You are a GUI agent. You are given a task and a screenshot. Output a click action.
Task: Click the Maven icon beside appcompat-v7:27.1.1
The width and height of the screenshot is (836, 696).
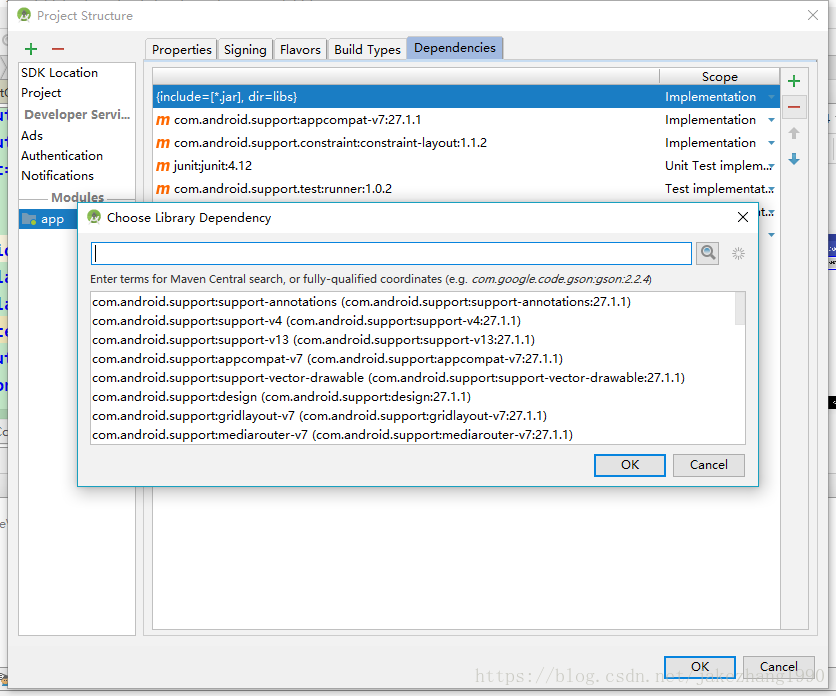163,120
